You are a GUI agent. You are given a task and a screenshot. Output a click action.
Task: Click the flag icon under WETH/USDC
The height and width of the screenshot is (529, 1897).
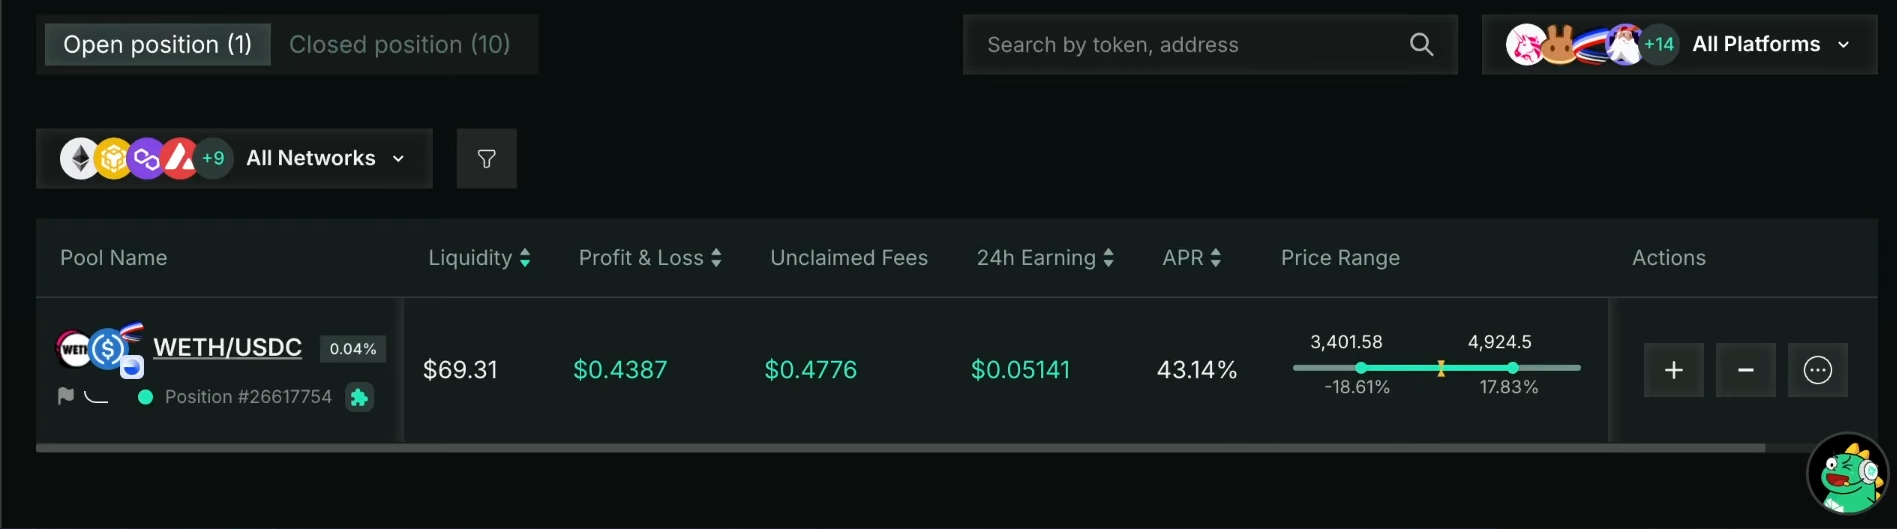(x=66, y=397)
